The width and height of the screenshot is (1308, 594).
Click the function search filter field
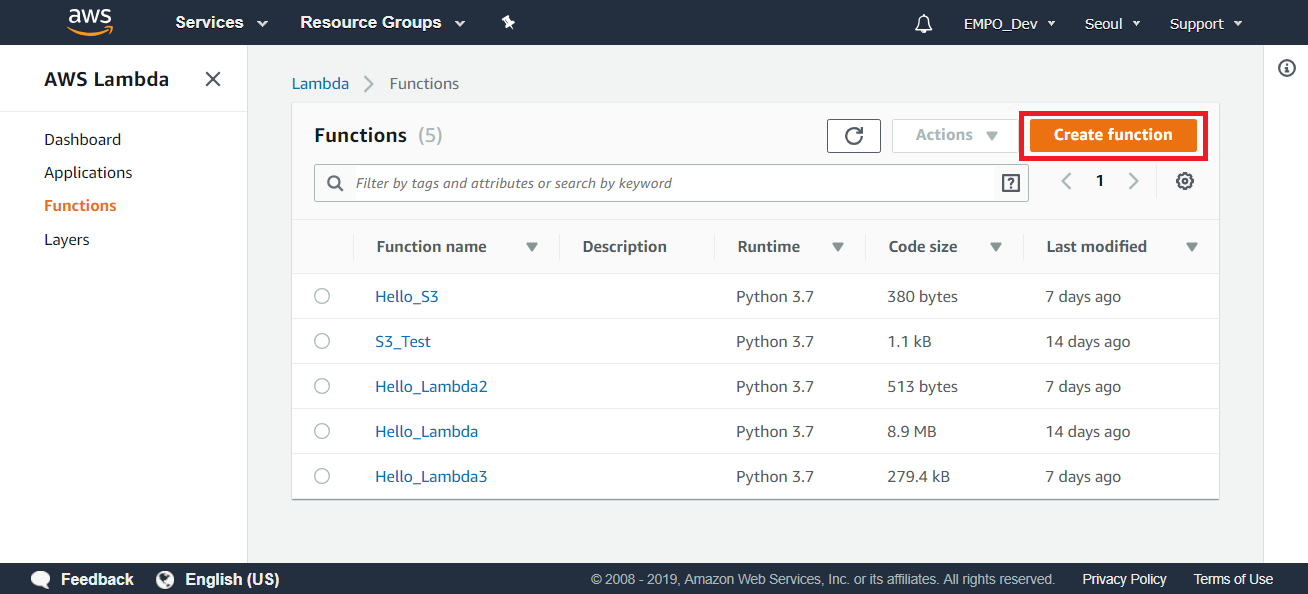click(670, 183)
